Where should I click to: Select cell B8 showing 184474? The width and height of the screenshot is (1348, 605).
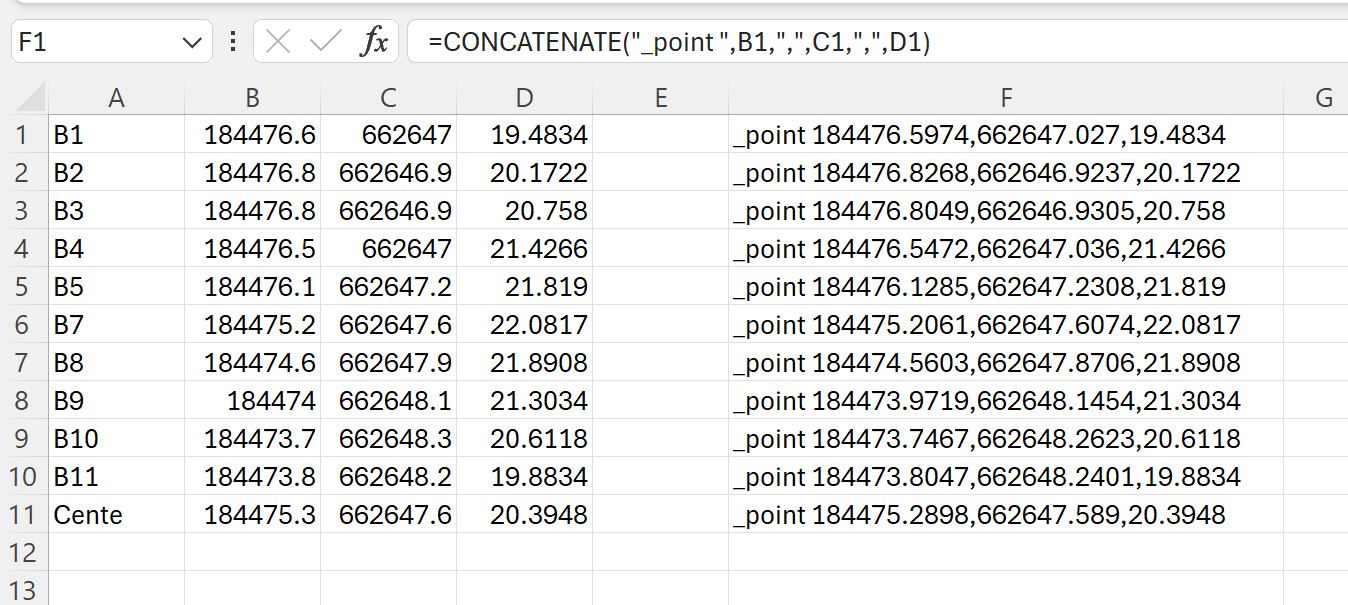252,400
